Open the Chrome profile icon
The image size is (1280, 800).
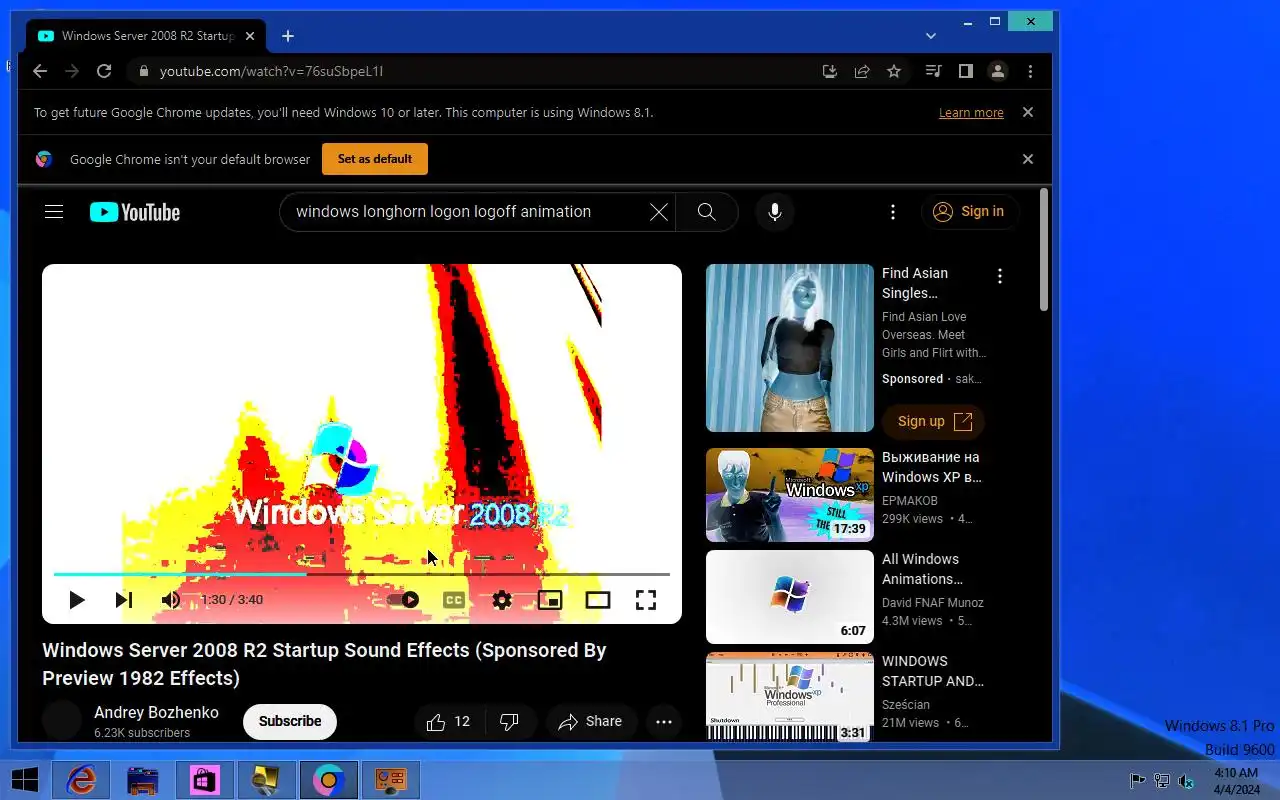pyautogui.click(x=998, y=71)
